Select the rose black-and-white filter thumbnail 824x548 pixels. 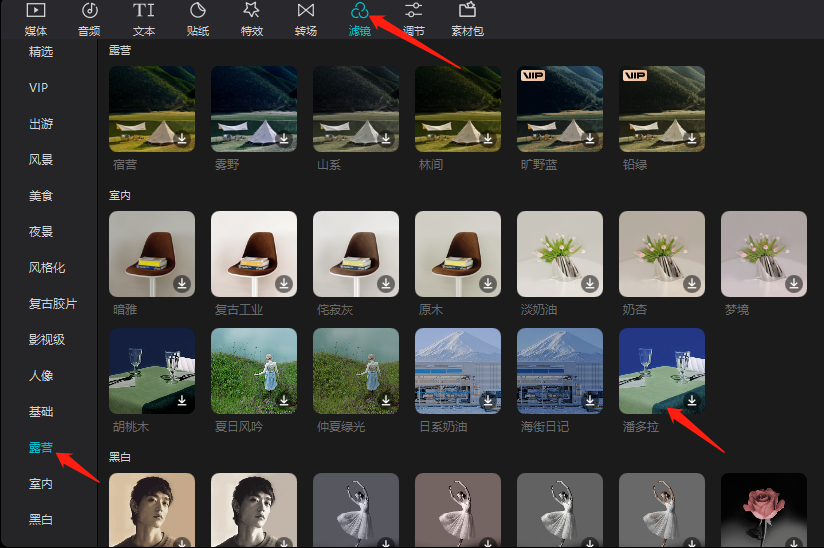pyautogui.click(x=764, y=508)
